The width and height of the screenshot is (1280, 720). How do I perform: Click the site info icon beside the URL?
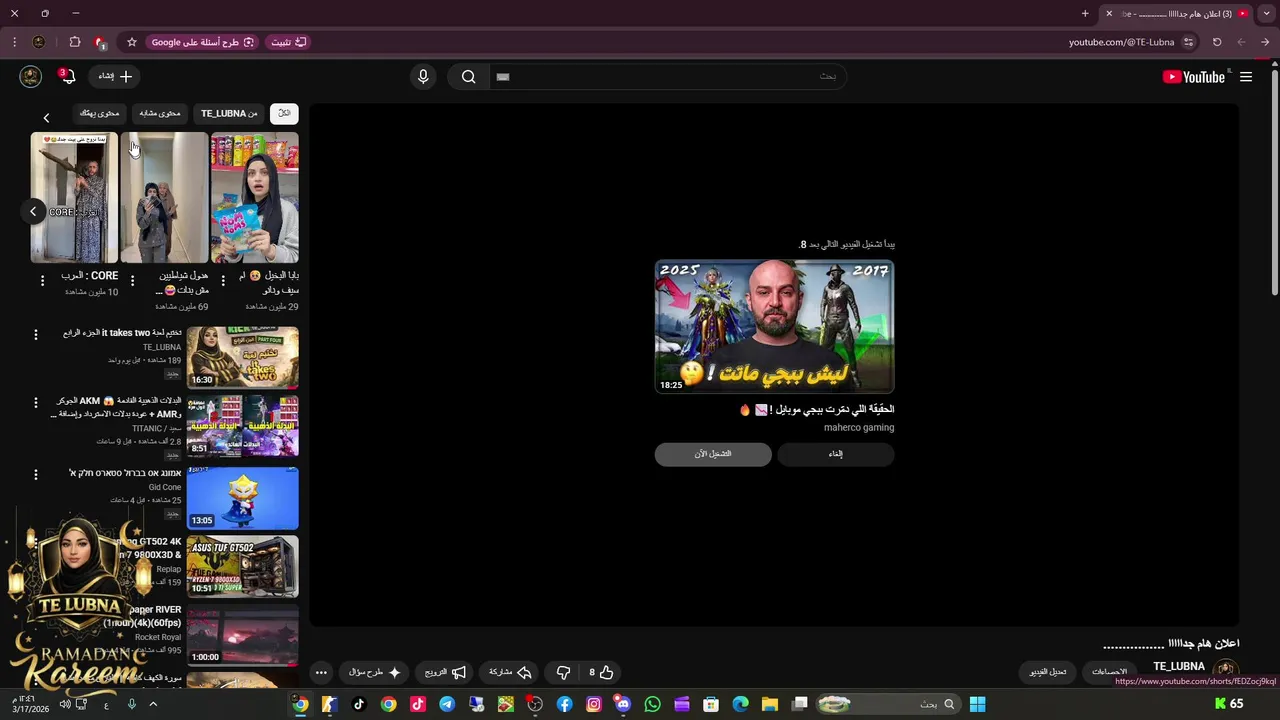click(1188, 42)
